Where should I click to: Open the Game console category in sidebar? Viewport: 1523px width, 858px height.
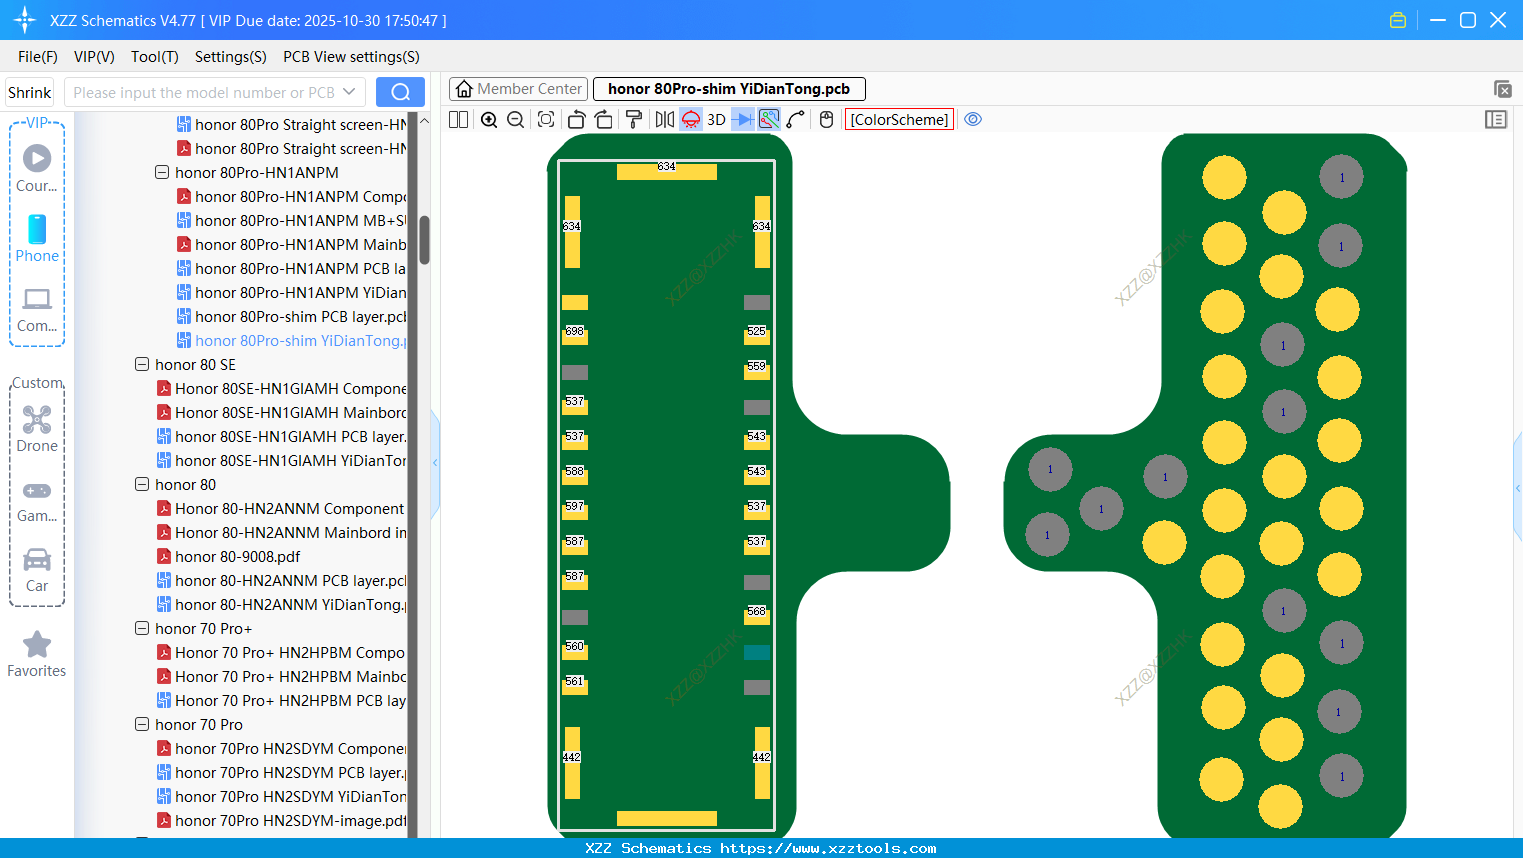(37, 500)
